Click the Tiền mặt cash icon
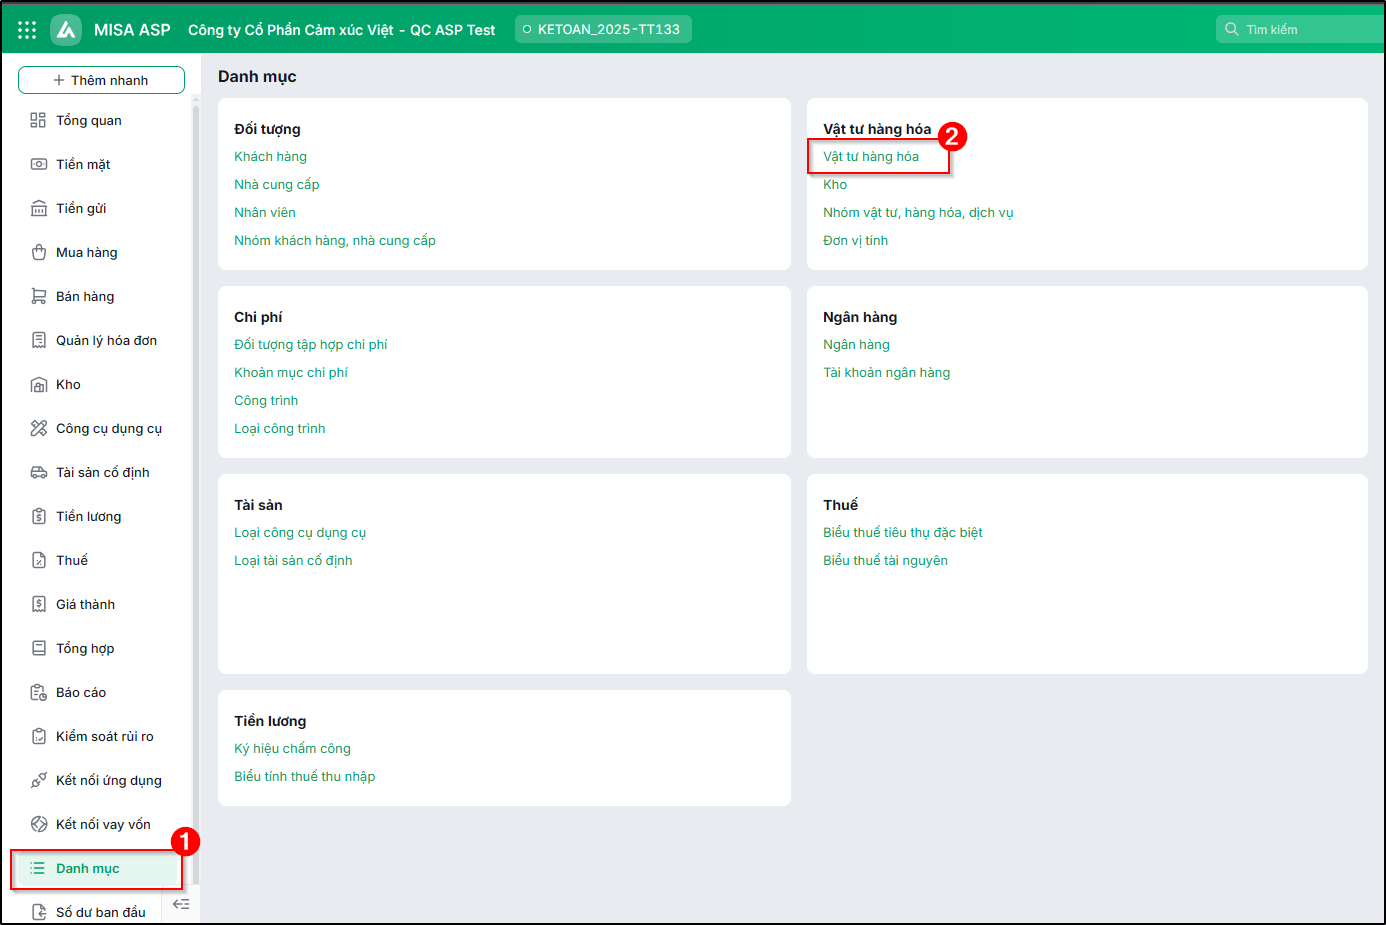Viewport: 1386px width, 925px height. (x=38, y=164)
